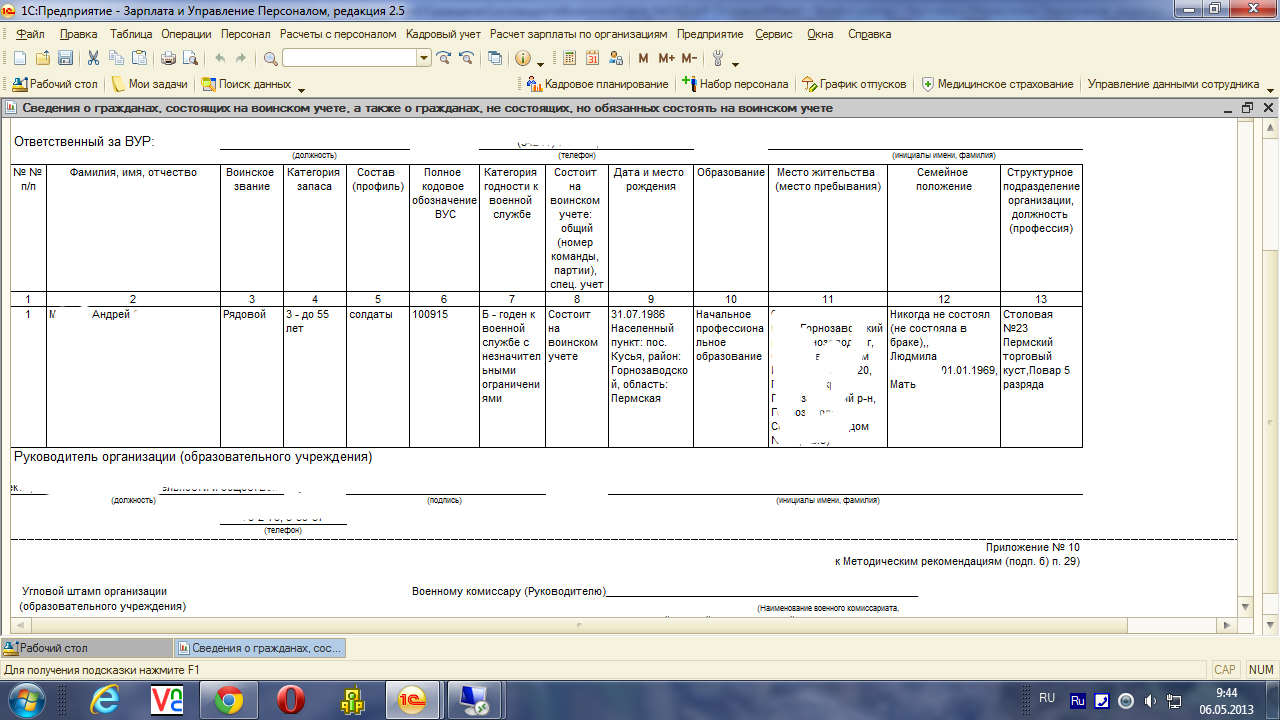The image size is (1280, 720).
Task: Switch to Сведения о гражданах tab
Action: 259,648
